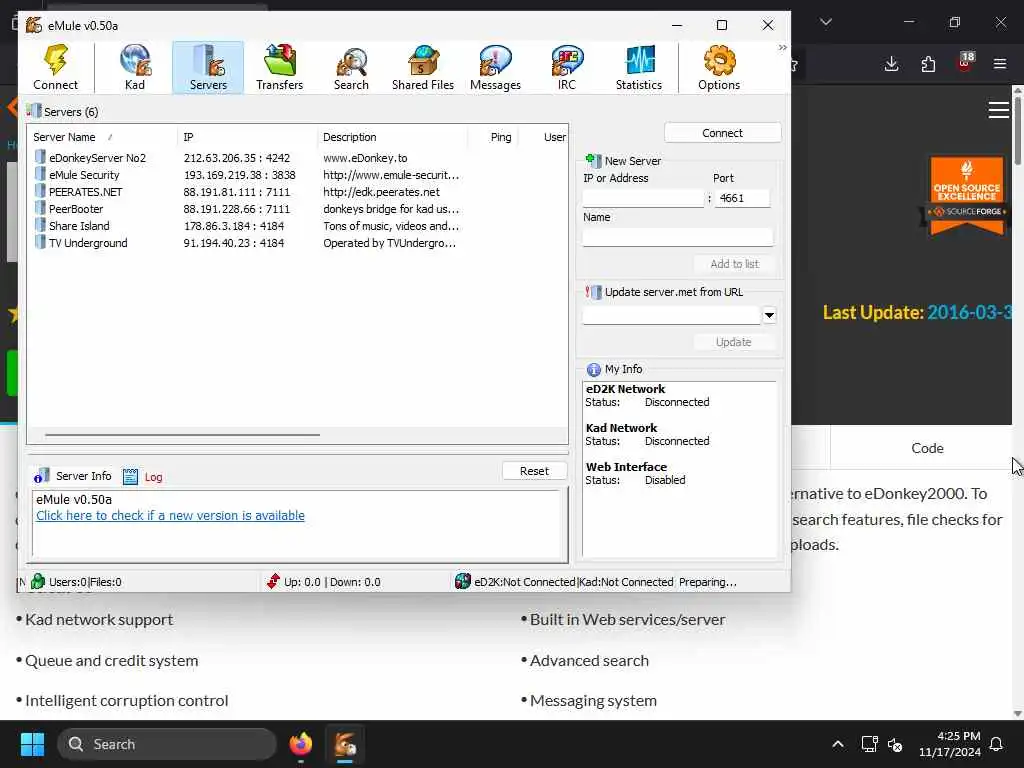The height and width of the screenshot is (768, 1024).
Task: Click the check for new version link
Action: [170, 515]
